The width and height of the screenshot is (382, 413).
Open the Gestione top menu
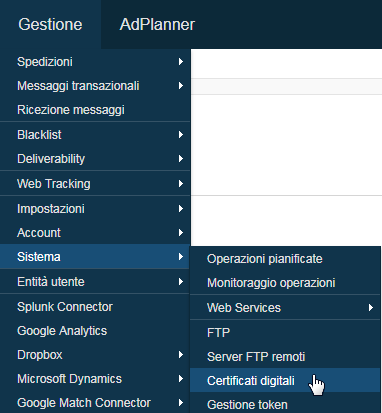(50, 24)
